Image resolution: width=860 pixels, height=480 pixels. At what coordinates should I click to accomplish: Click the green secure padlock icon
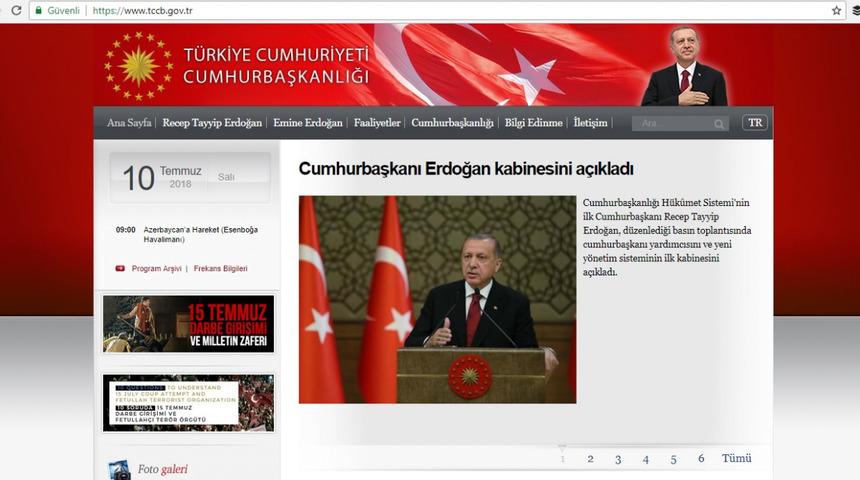tap(38, 10)
